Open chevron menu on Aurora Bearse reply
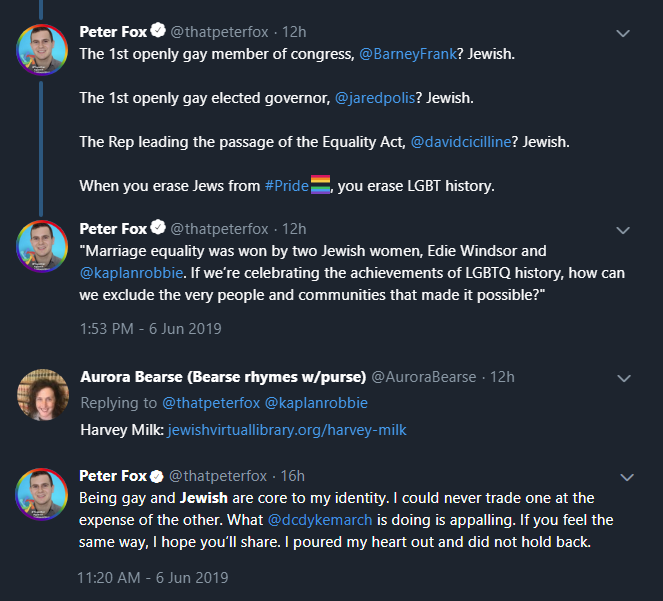The height and width of the screenshot is (601, 663). (623, 378)
